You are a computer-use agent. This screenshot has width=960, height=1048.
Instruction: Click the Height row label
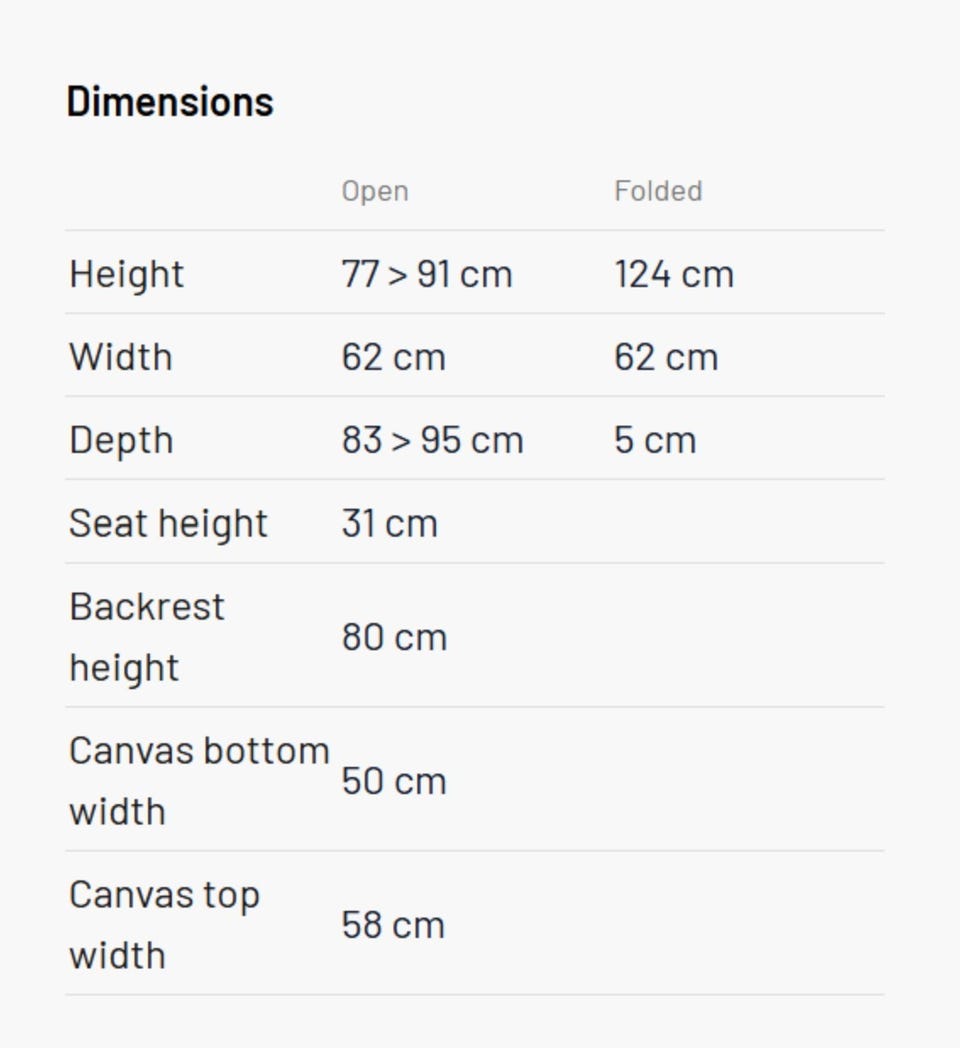click(127, 274)
